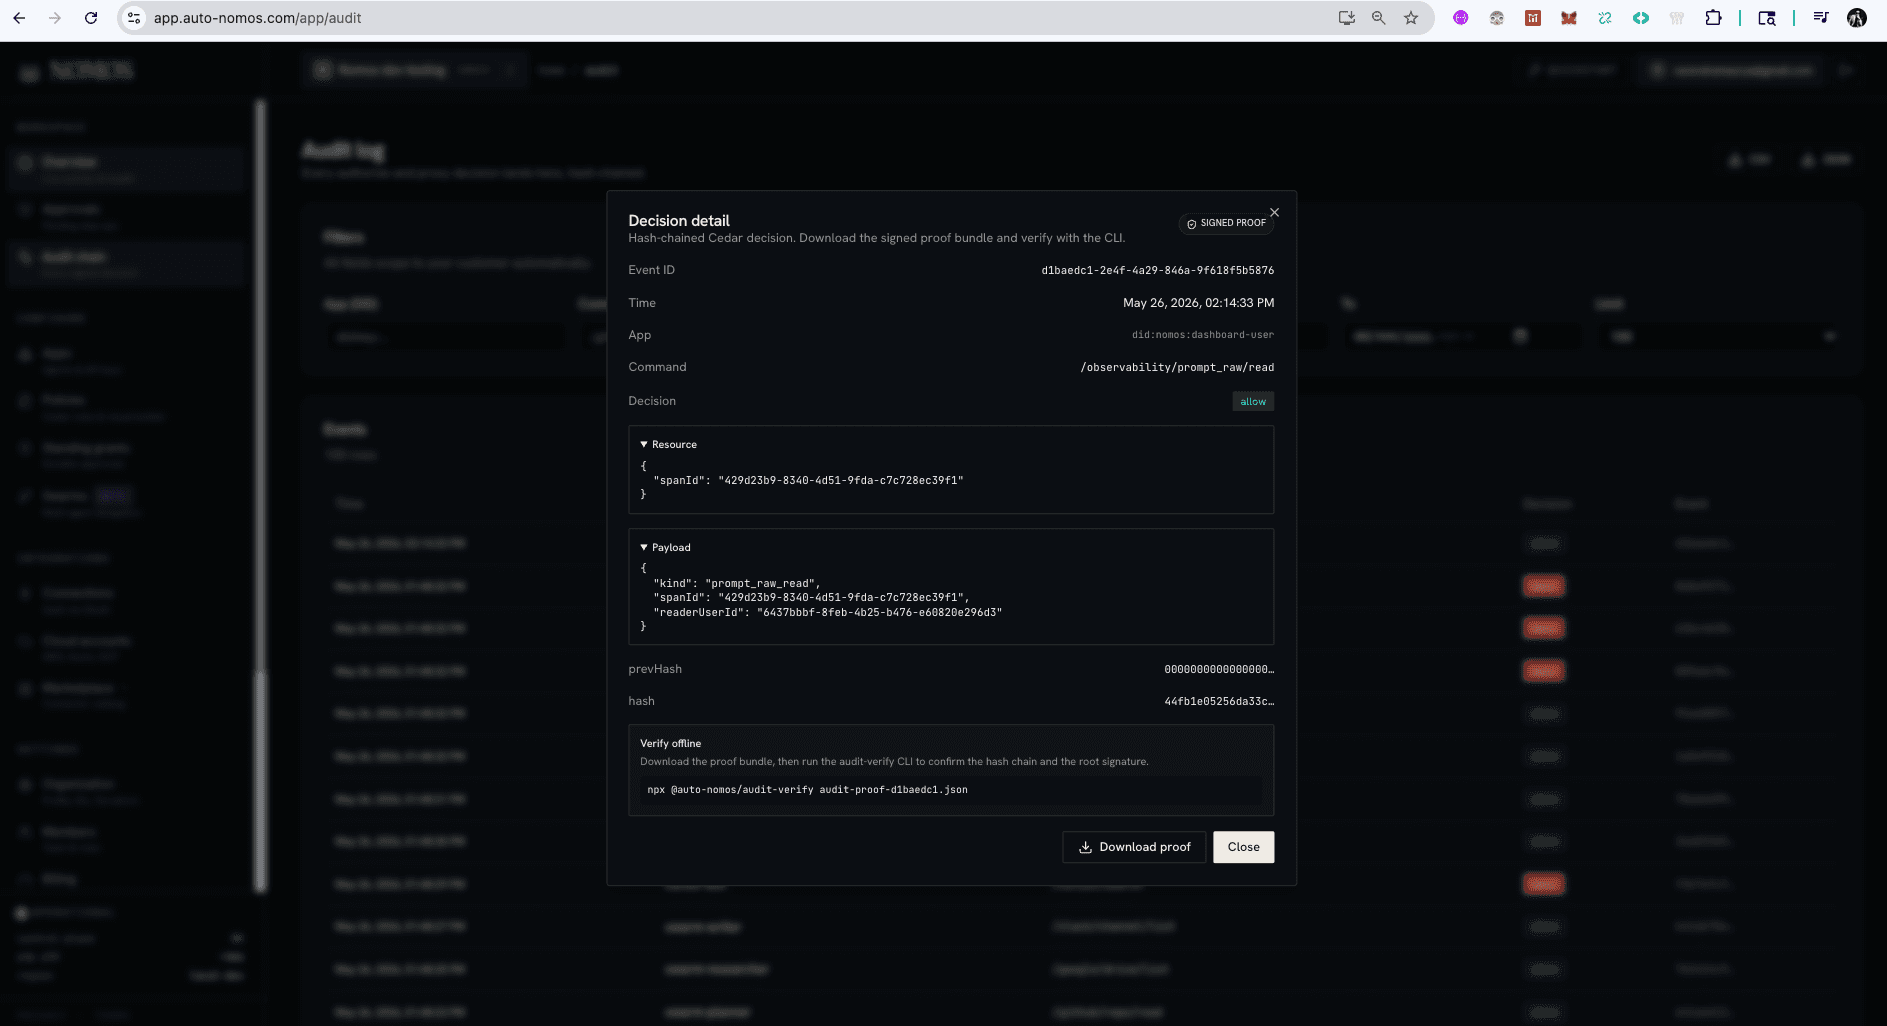
Task: Click command /observability/prompt_raw/read
Action: click(x=1177, y=368)
